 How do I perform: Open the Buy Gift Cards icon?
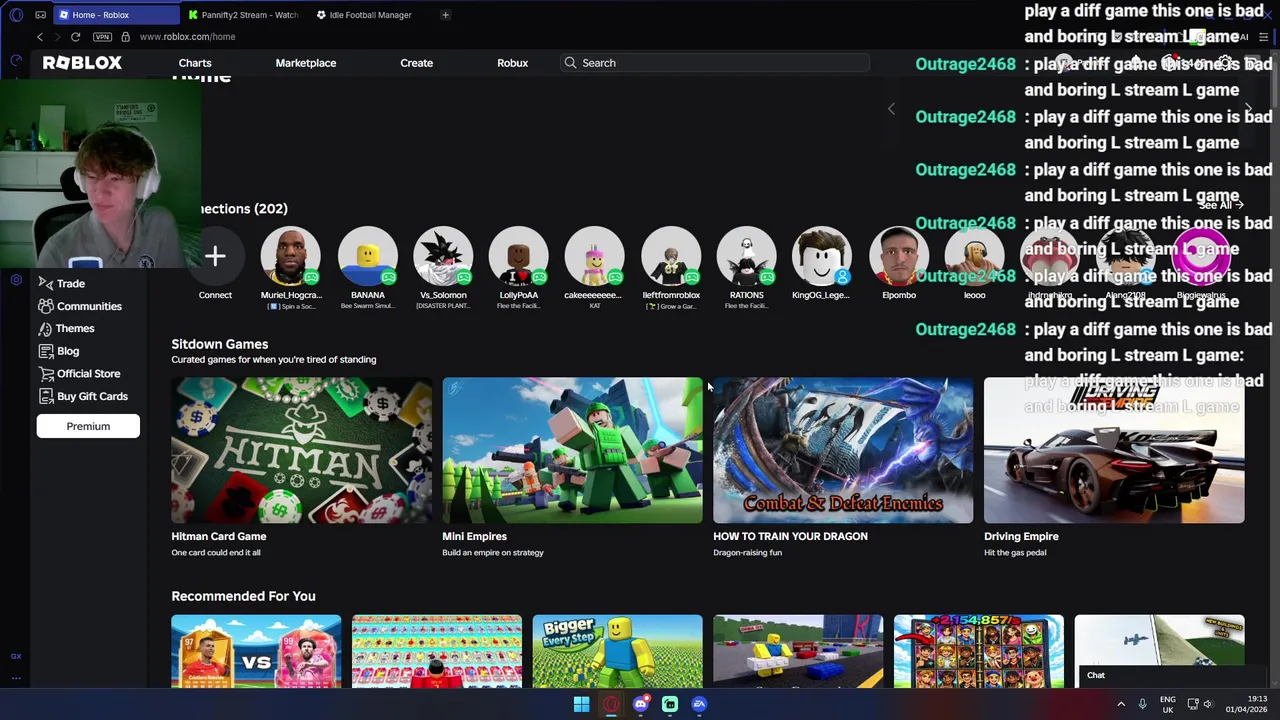45,396
